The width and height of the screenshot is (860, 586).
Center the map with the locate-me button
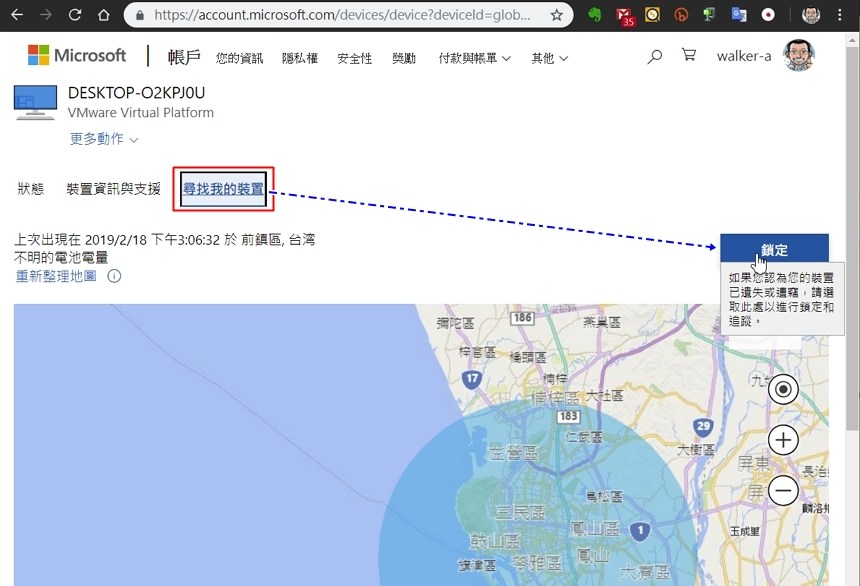coord(783,390)
